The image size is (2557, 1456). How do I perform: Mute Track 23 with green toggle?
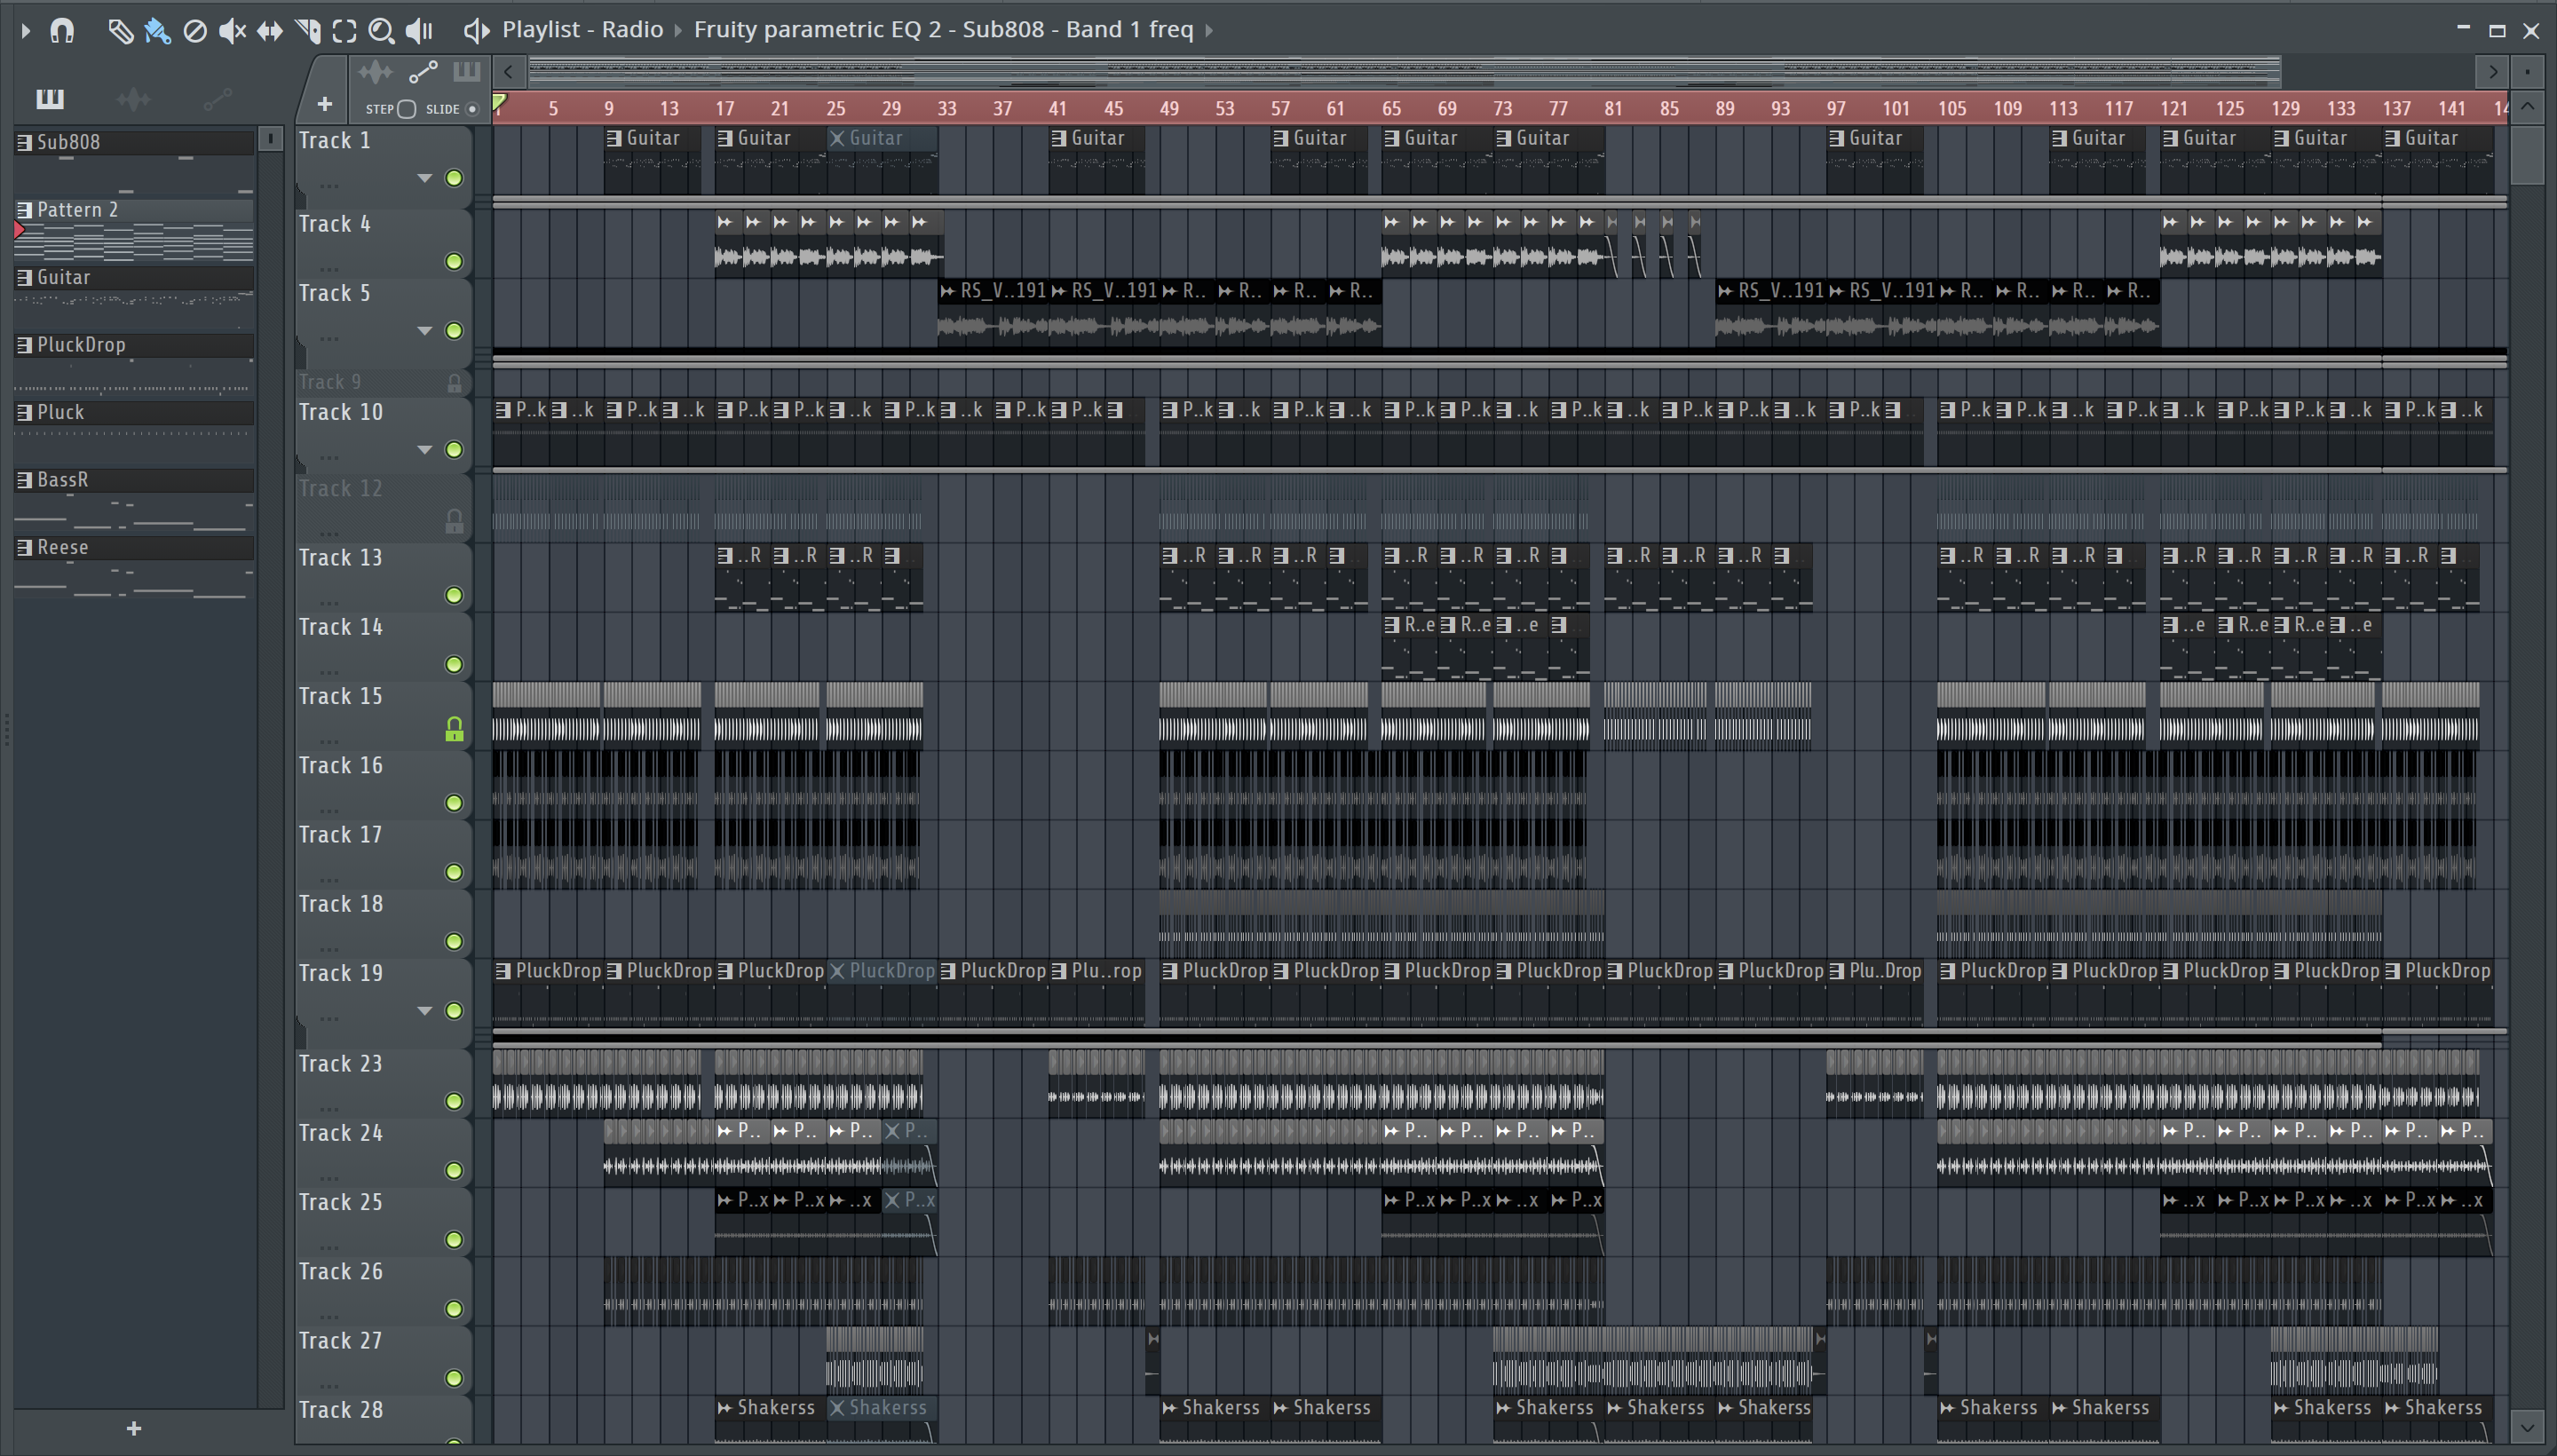[x=454, y=1101]
